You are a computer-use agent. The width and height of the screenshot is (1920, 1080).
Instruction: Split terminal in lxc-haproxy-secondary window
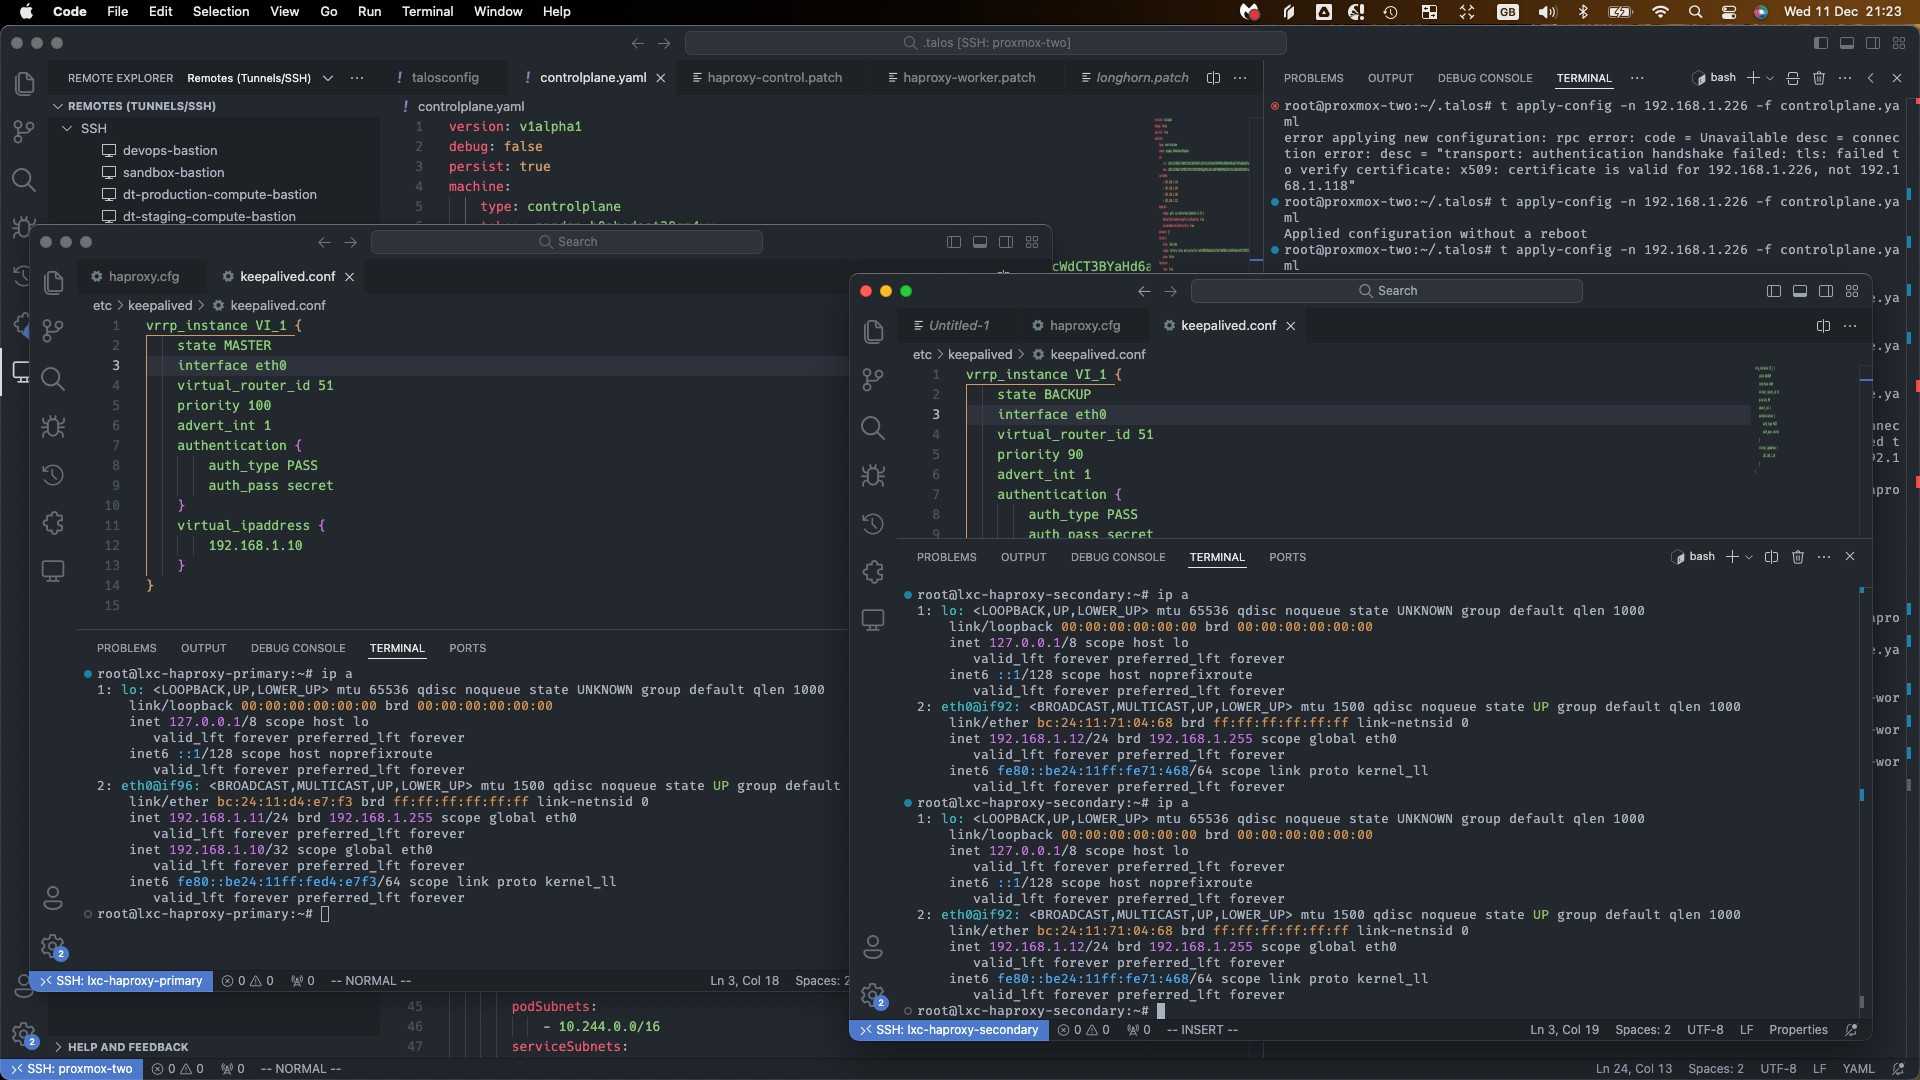(1771, 557)
